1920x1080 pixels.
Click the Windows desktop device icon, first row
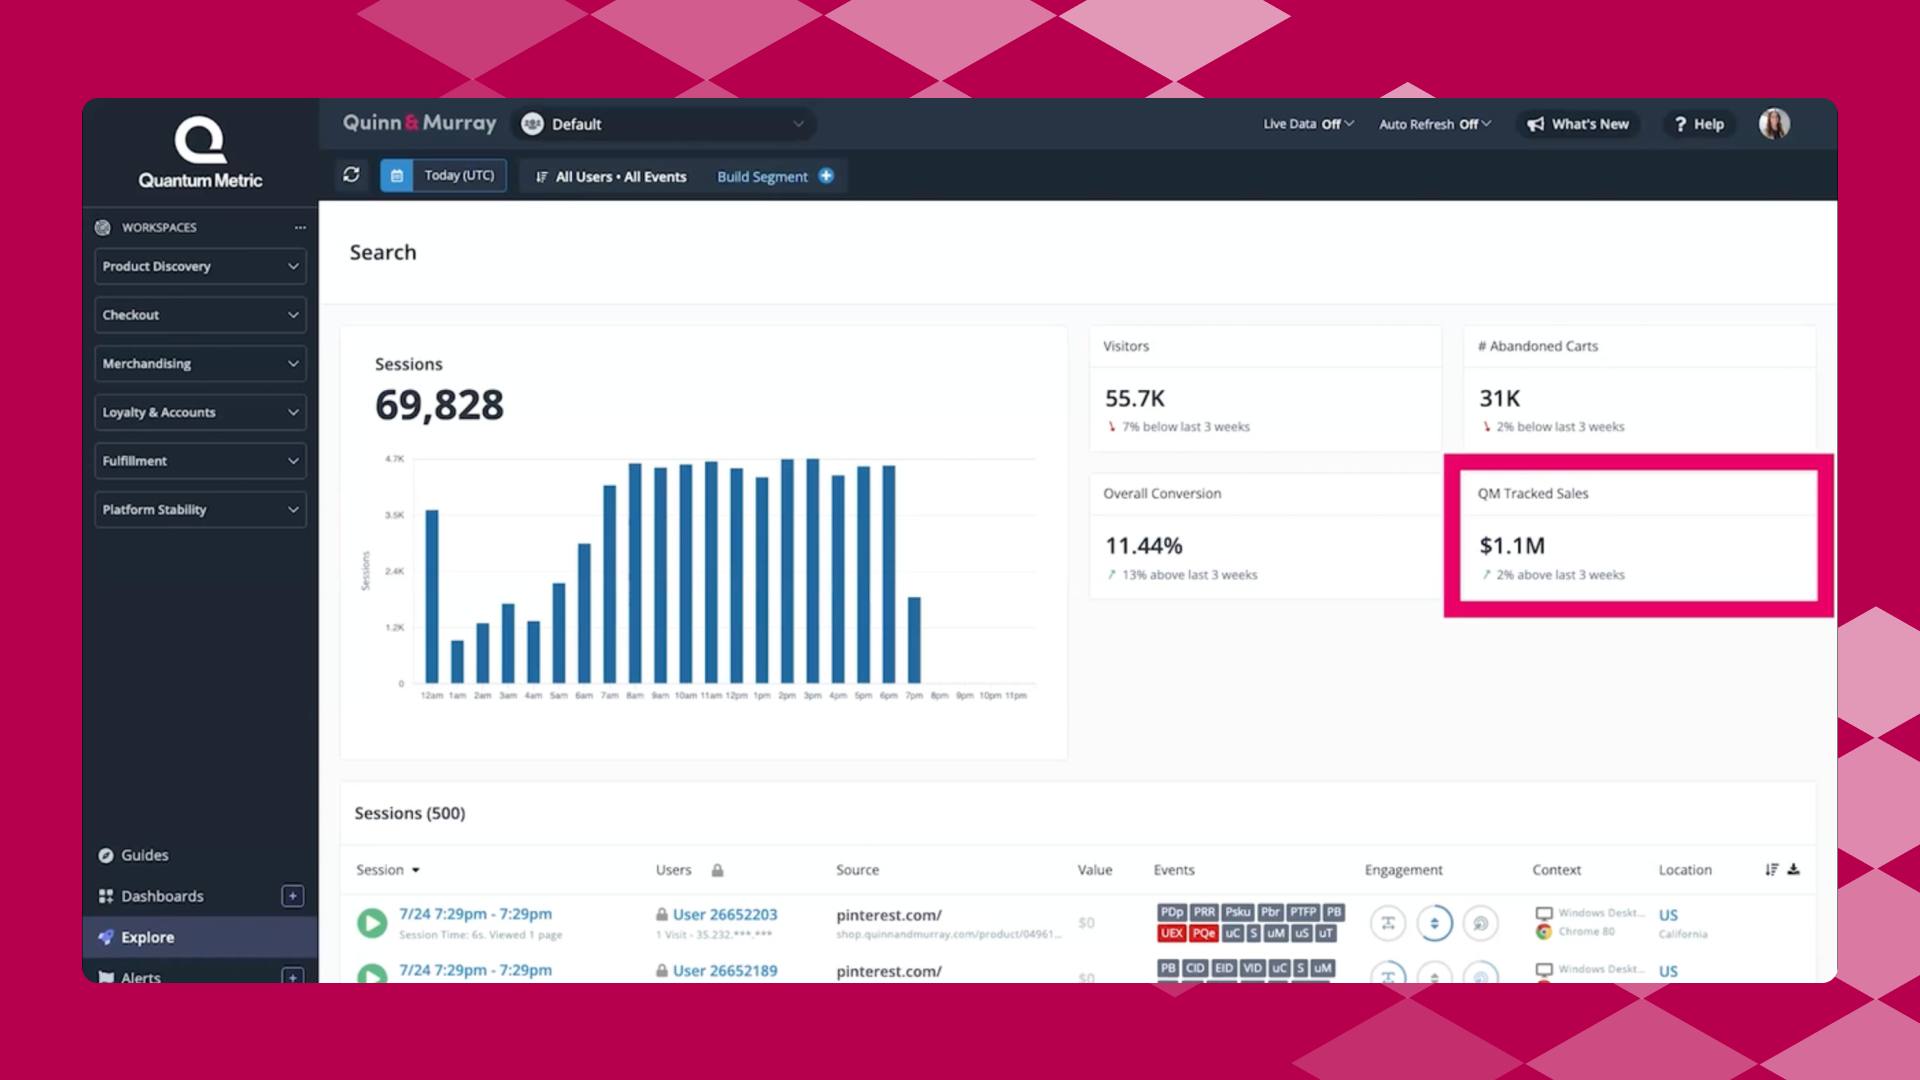click(1544, 913)
